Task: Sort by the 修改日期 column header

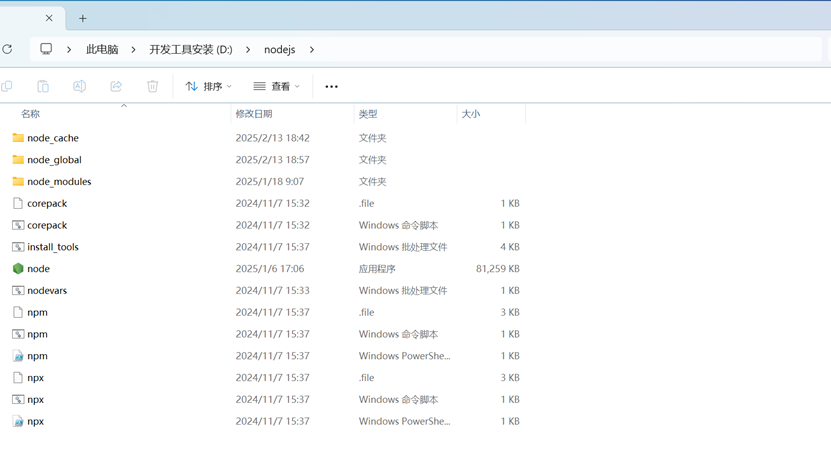Action: [x=254, y=114]
